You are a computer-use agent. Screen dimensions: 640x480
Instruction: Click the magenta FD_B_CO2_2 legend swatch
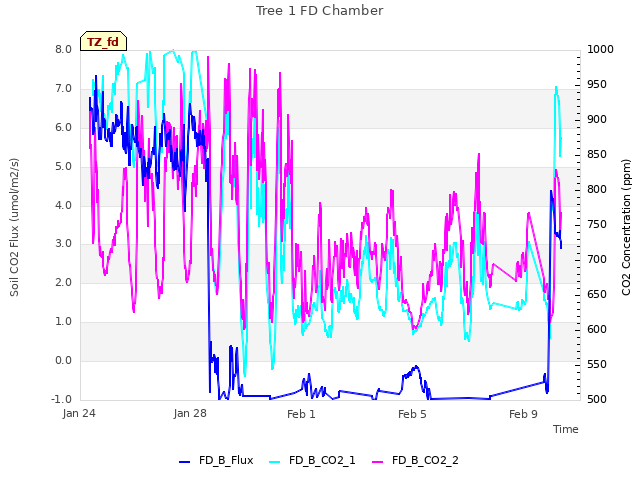pyautogui.click(x=378, y=462)
